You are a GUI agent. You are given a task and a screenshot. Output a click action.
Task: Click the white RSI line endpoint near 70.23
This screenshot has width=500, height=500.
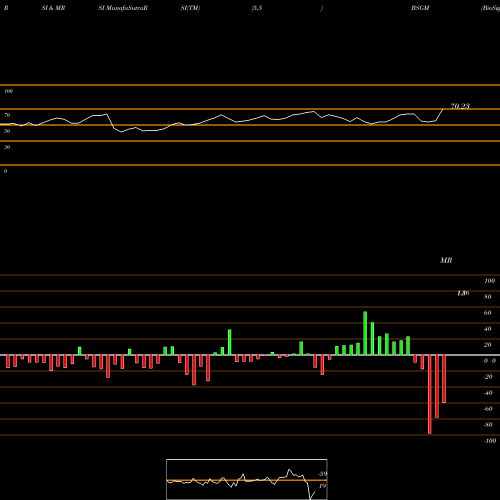[x=443, y=109]
